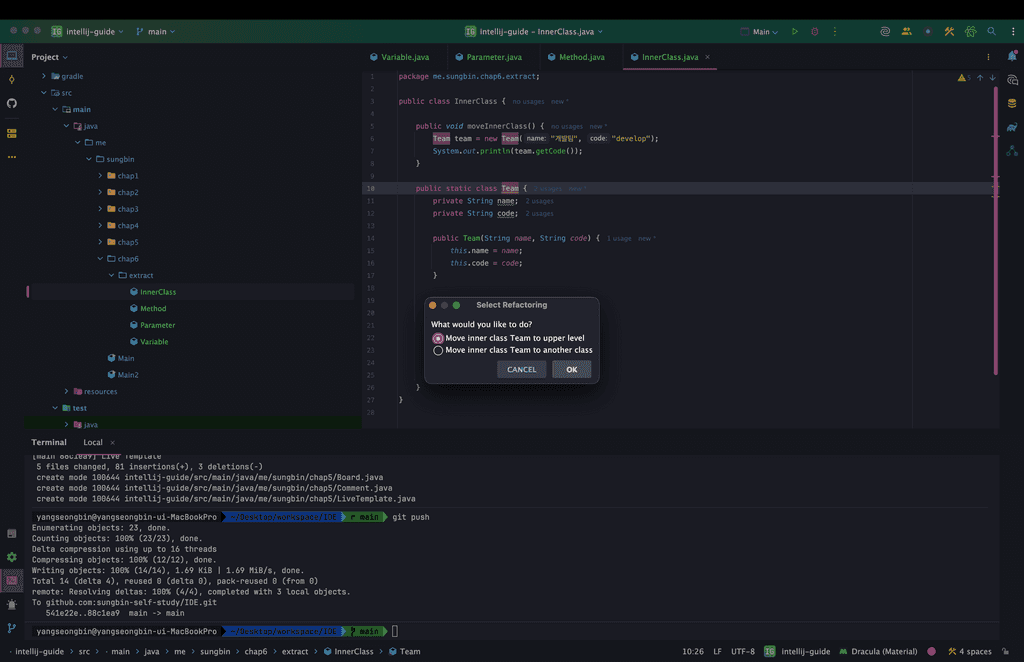
Task: Open the Main run configuration dropdown
Action: (x=760, y=32)
